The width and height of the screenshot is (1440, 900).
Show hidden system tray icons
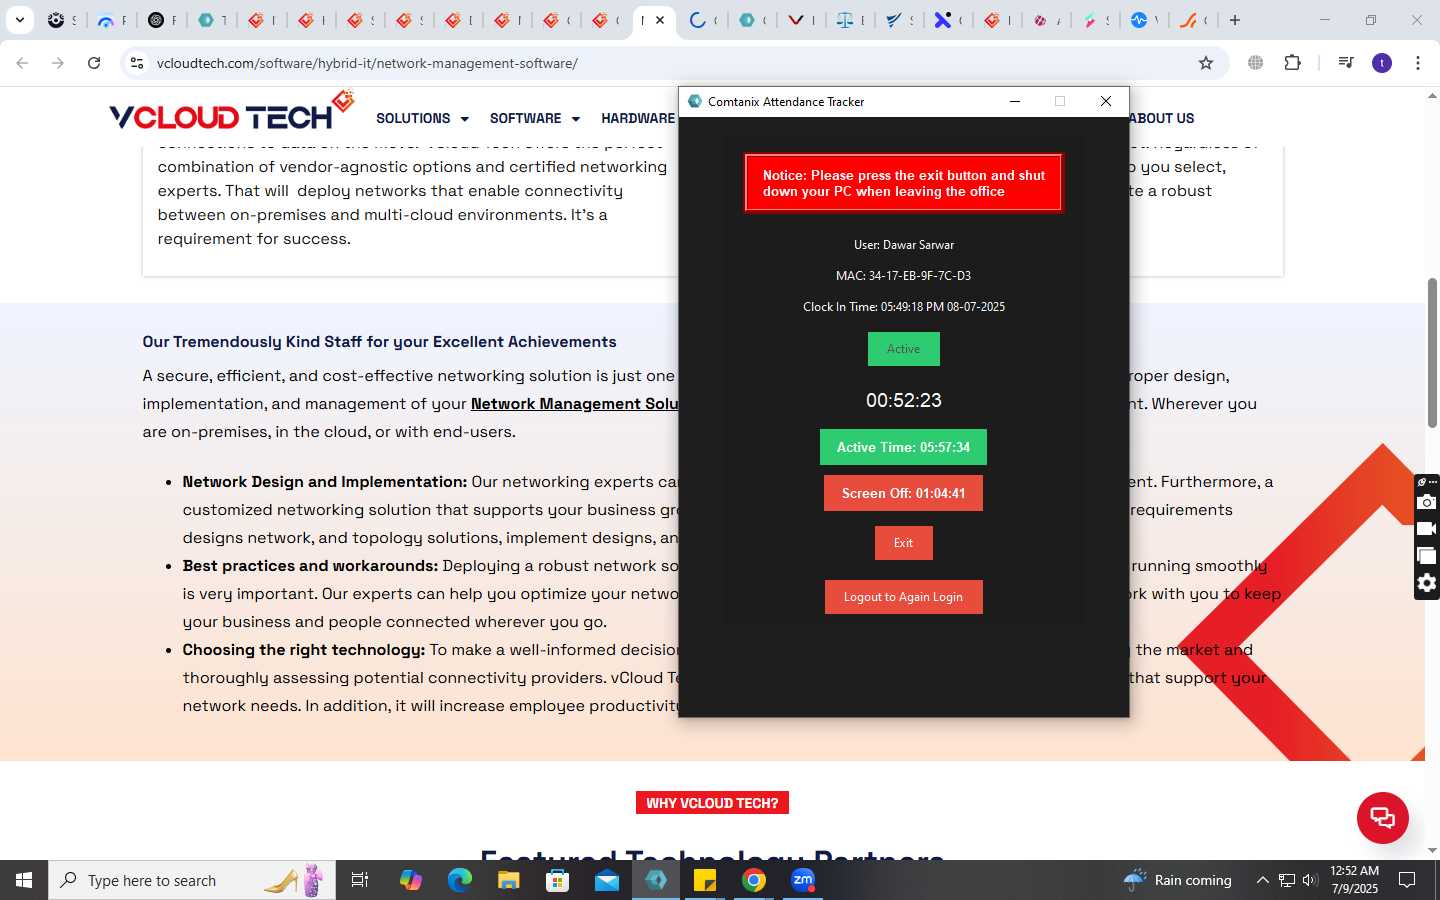(1262, 880)
